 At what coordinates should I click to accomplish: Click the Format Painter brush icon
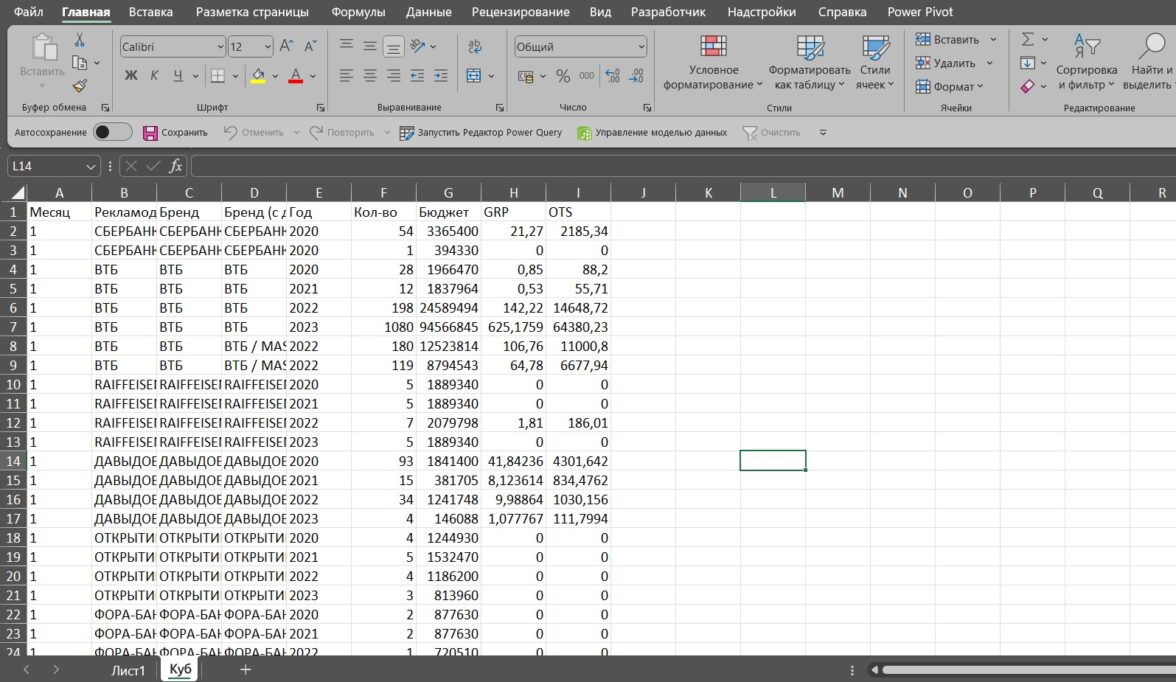tap(80, 86)
